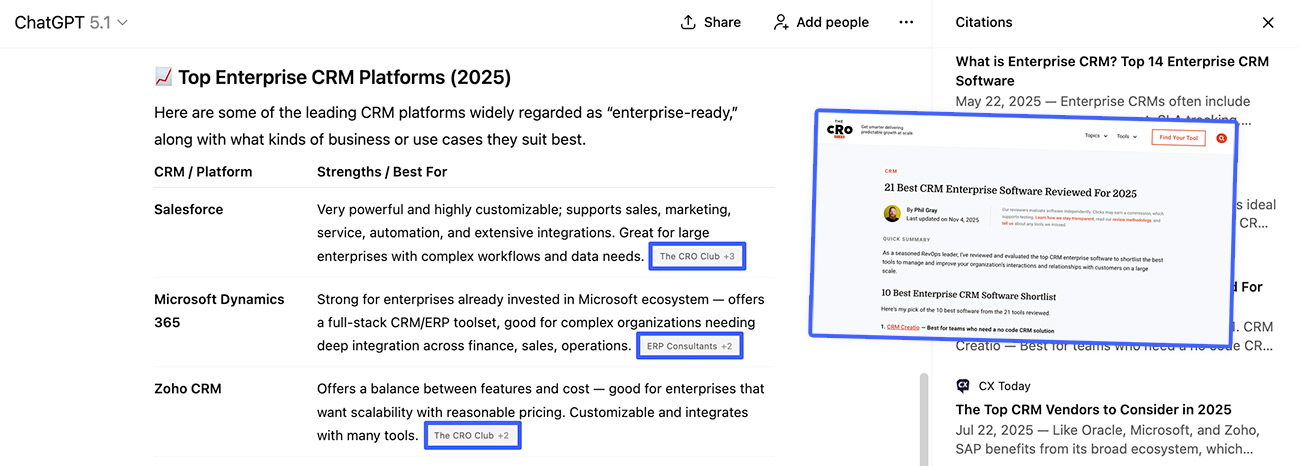Open 'What is Enterprise CRM?' citation
The height and width of the screenshot is (466, 1300).
[x=1111, y=70]
